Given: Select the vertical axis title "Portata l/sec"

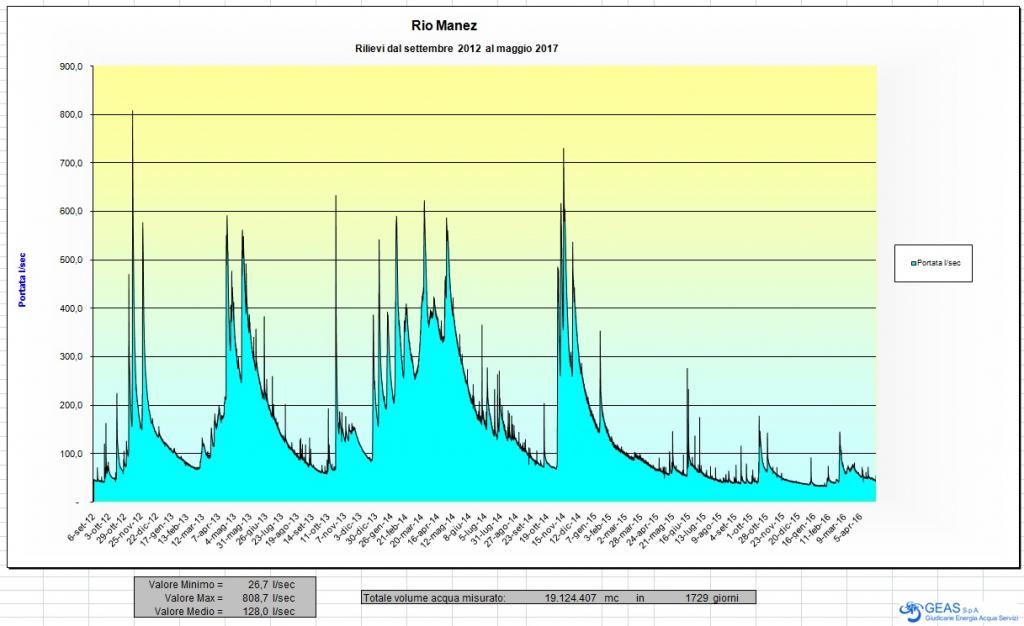Looking at the screenshot, I should click(22, 279).
